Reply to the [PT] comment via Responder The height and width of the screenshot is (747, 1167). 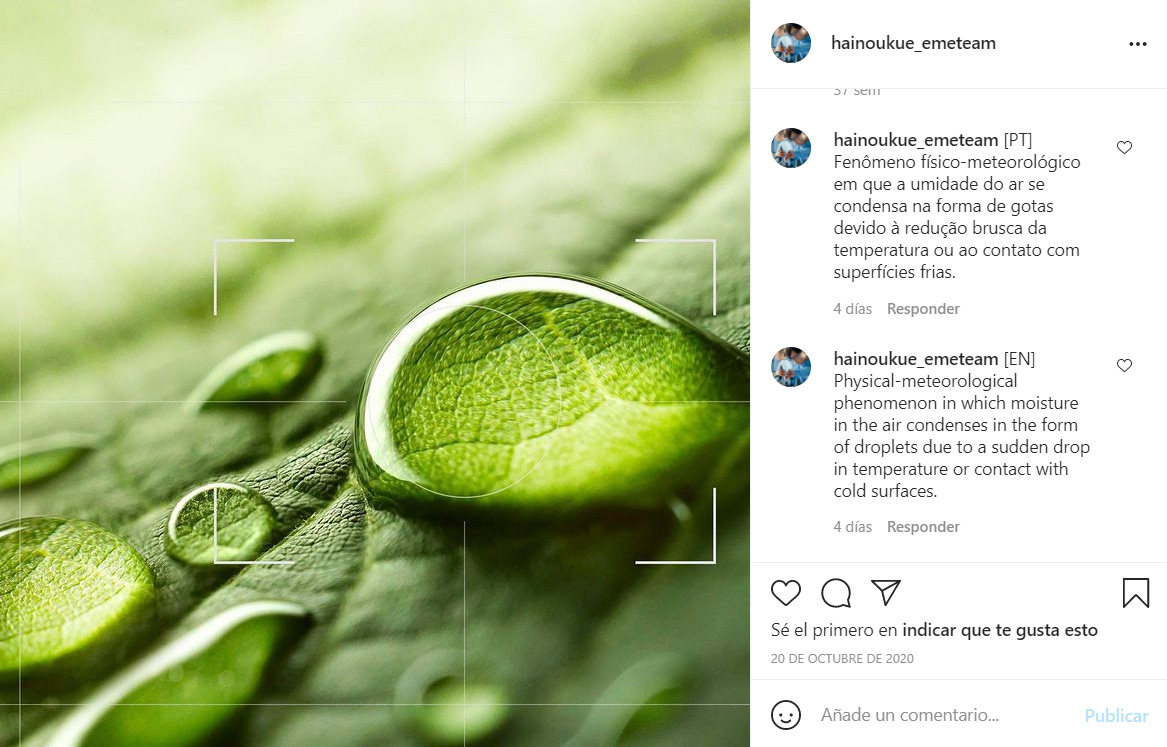click(923, 309)
